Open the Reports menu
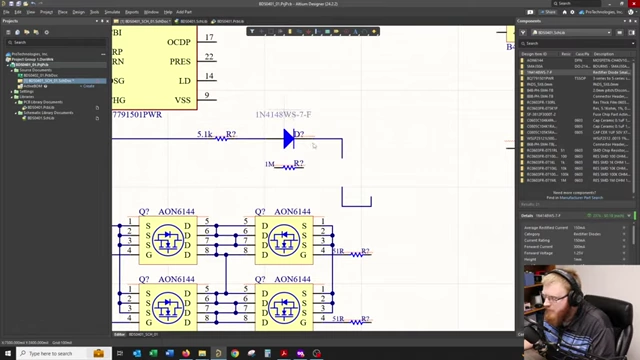640x360 pixels. [132, 12]
